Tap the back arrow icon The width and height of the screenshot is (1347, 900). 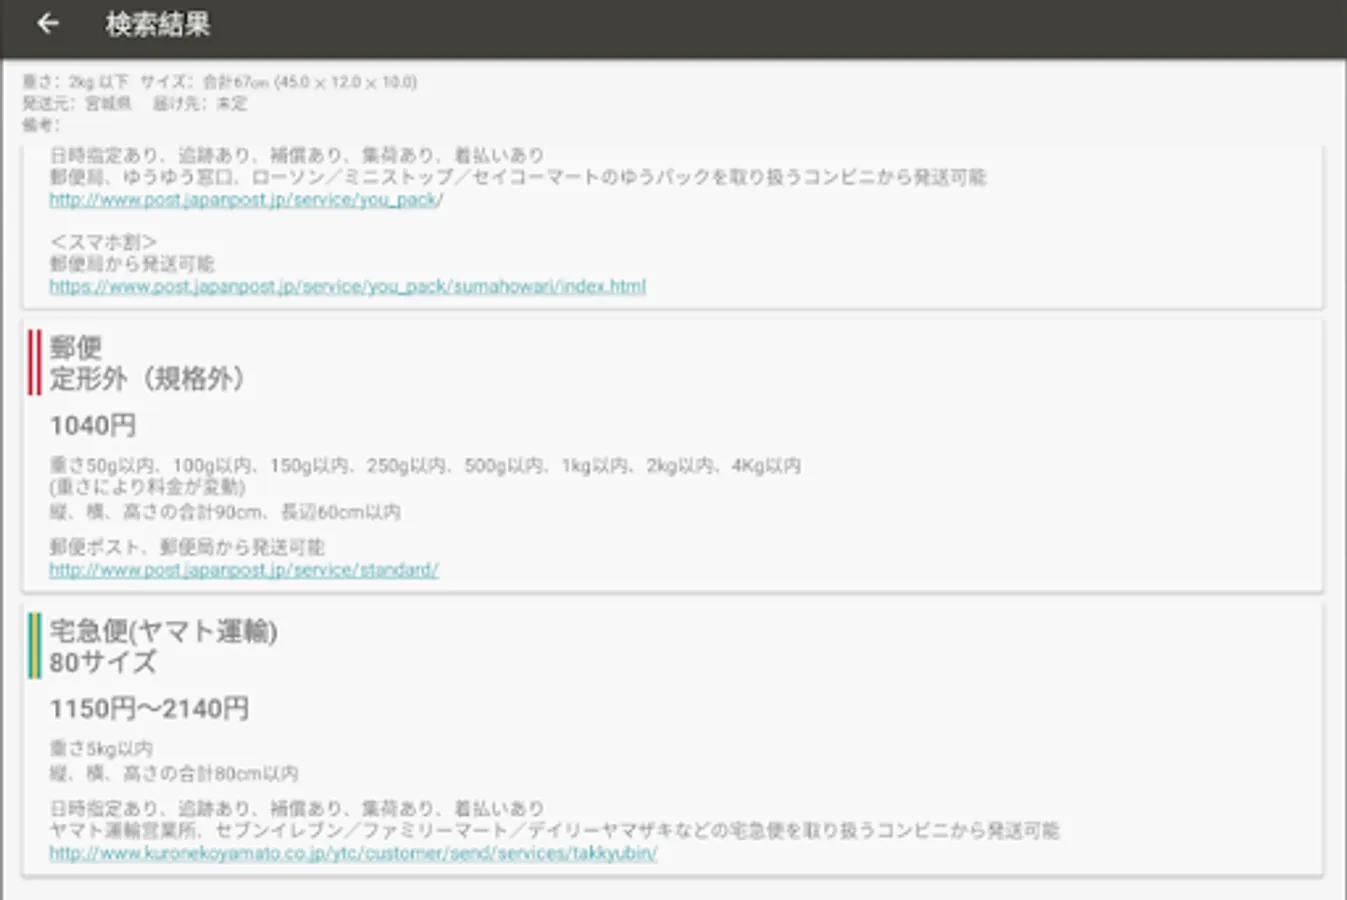[x=47, y=24]
